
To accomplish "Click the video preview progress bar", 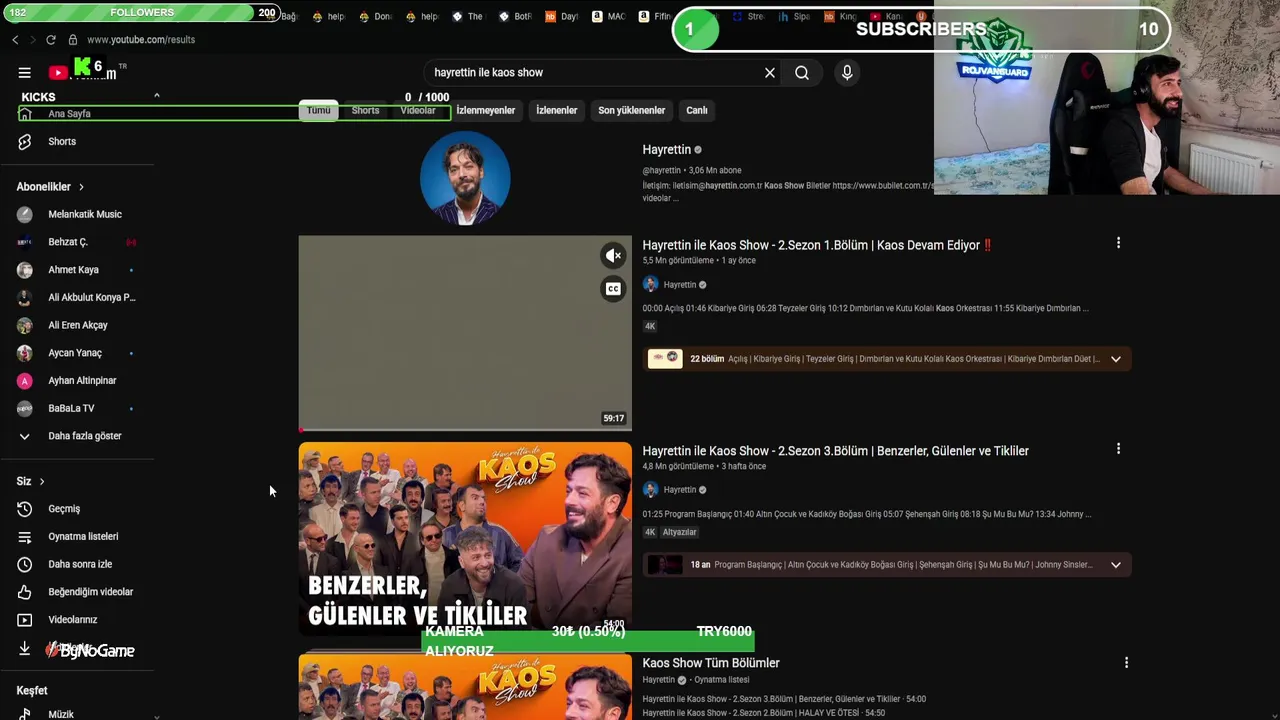I will (x=465, y=430).
